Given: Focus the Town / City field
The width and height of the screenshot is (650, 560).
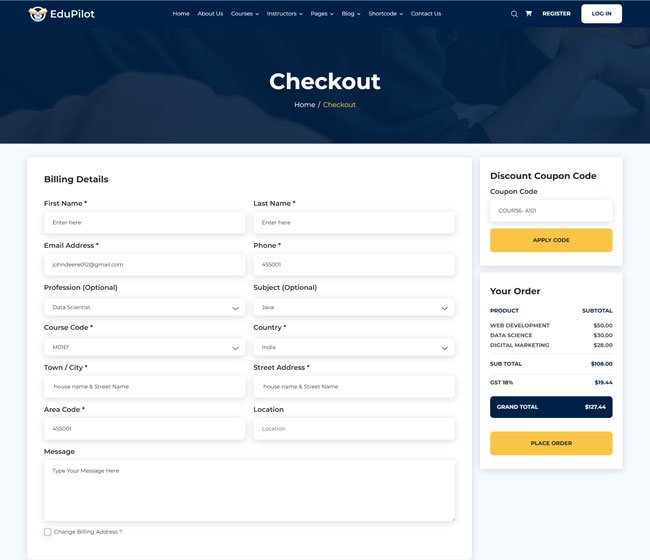Looking at the screenshot, I should [145, 387].
